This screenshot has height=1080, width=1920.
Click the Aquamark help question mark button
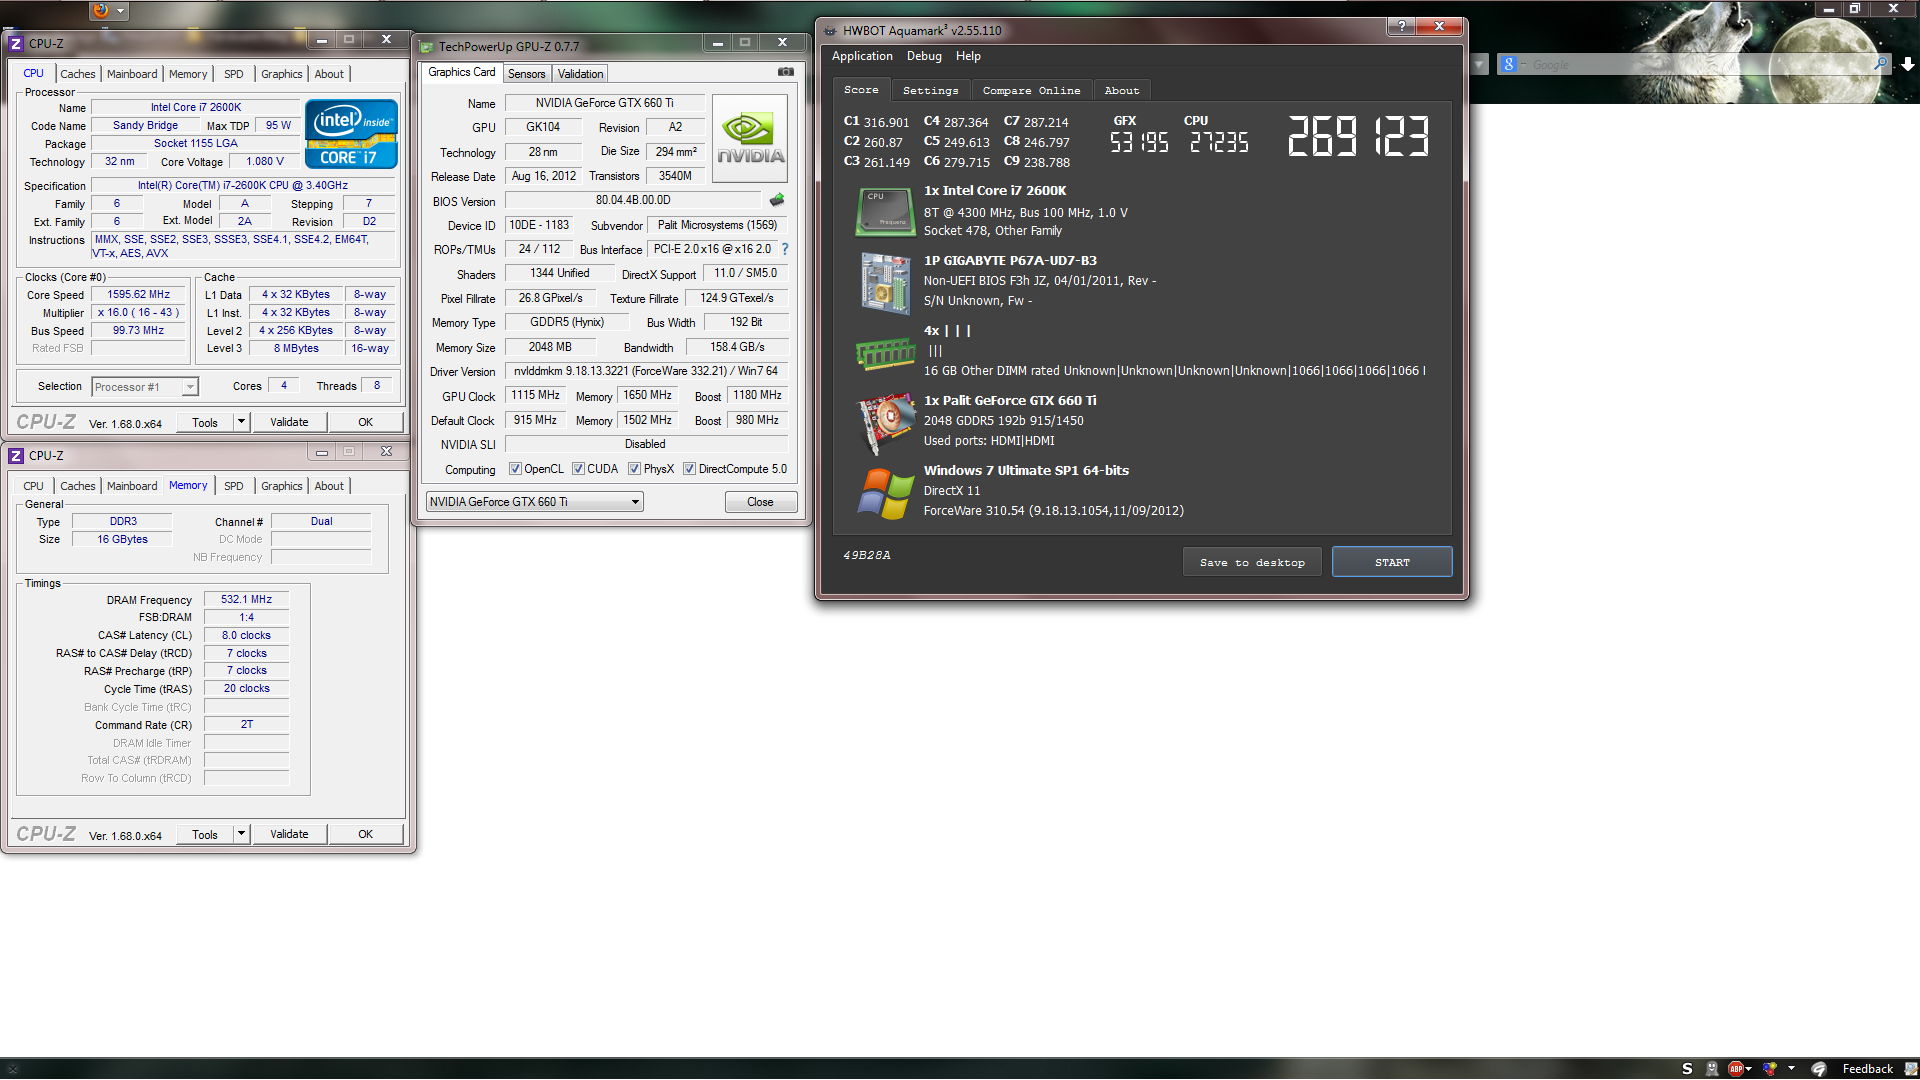pos(1401,26)
